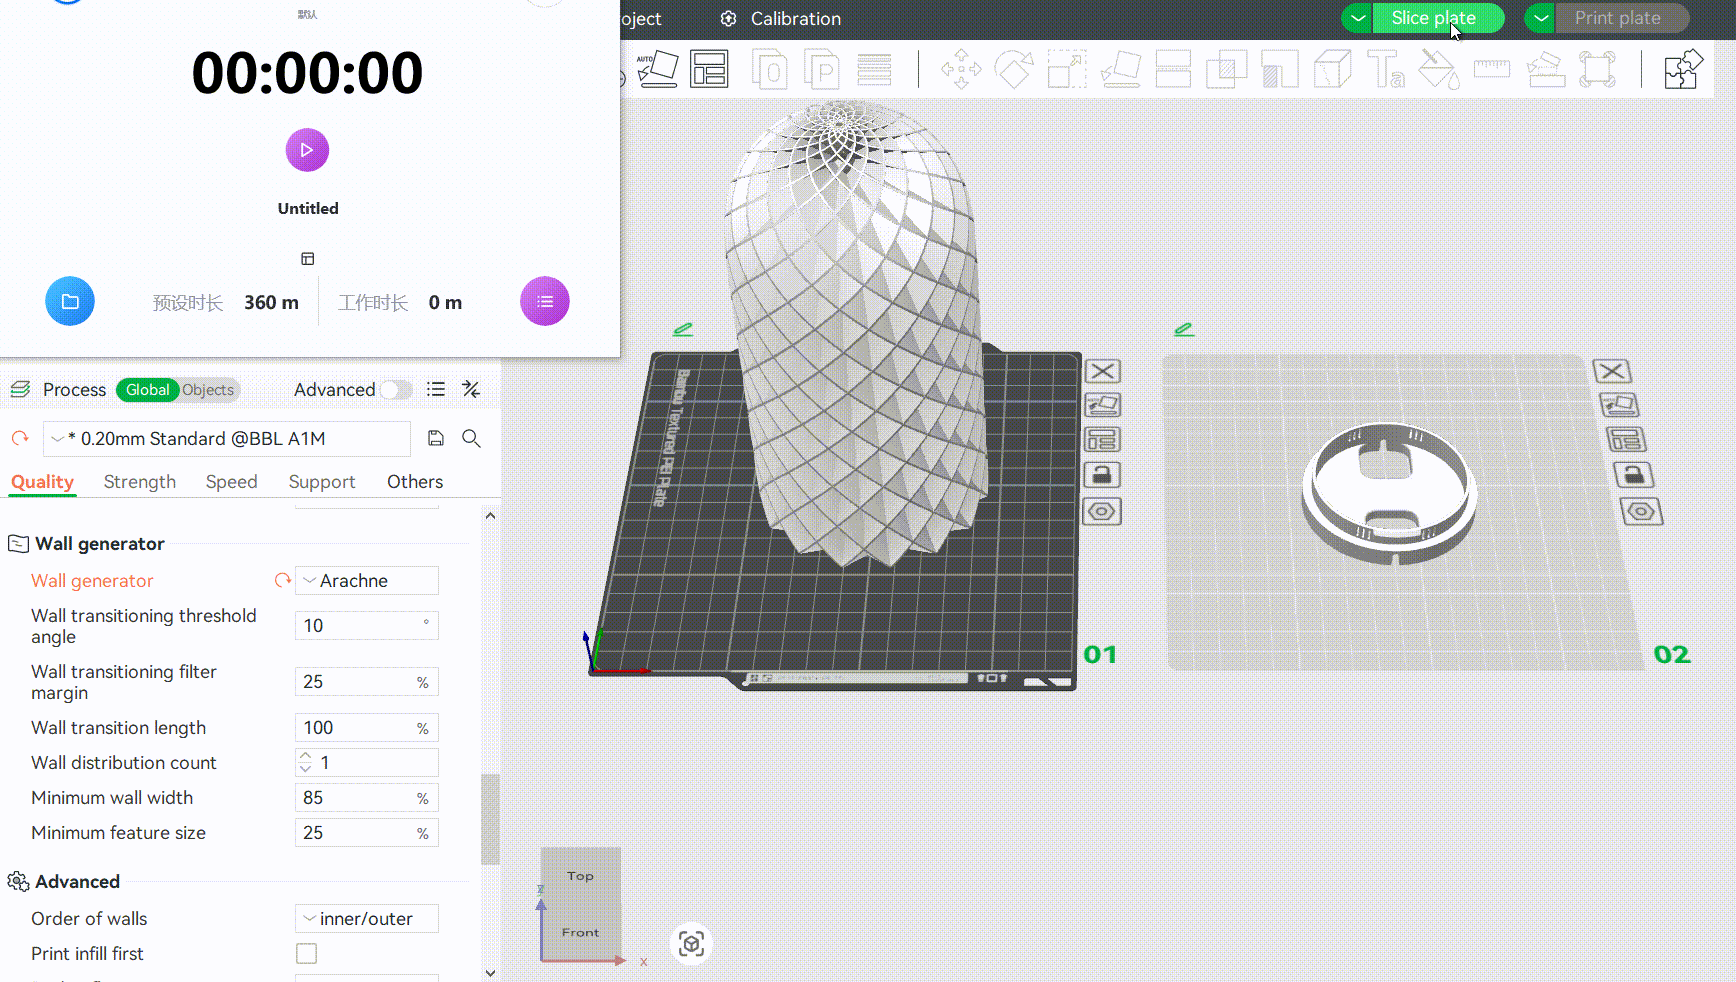Toggle the lock on plate 01
Screen dimensions: 1736x982
click(x=1102, y=475)
